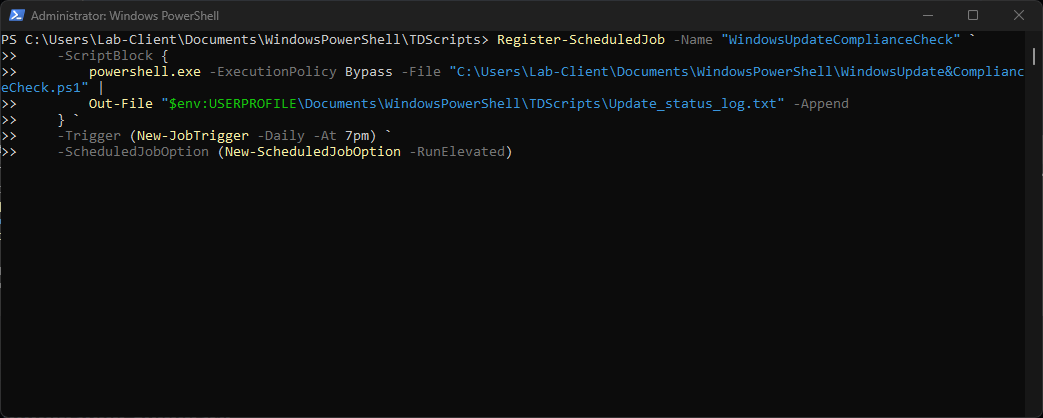Click the -ScriptBlock parameter
The width and height of the screenshot is (1043, 418).
pos(105,55)
